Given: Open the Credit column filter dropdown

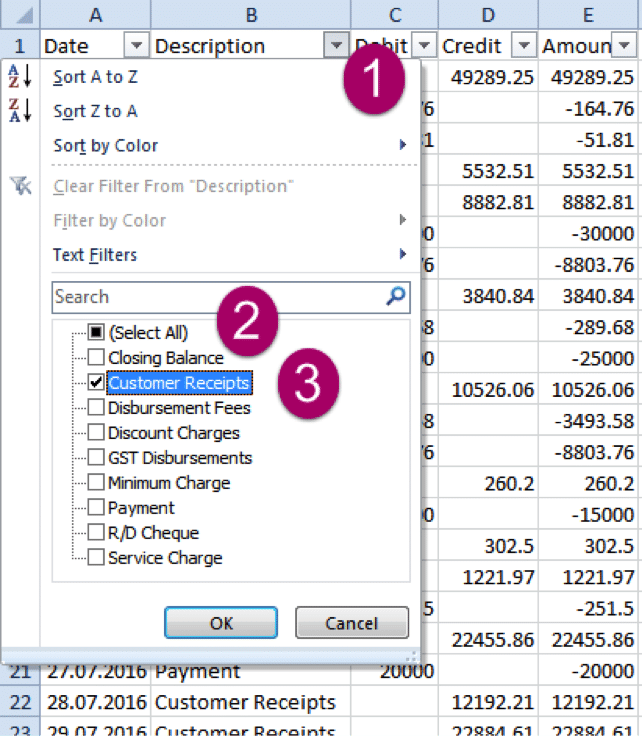Looking at the screenshot, I should (x=523, y=46).
